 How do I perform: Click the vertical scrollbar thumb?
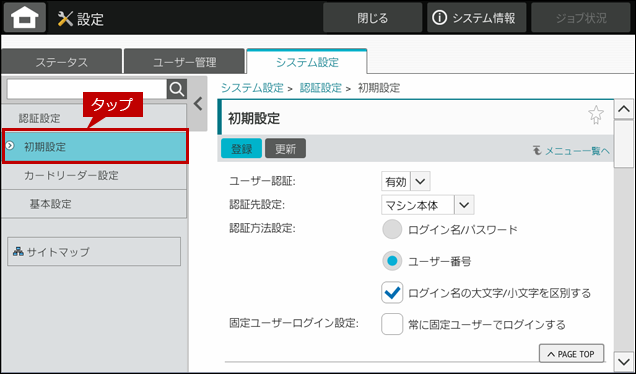click(624, 144)
